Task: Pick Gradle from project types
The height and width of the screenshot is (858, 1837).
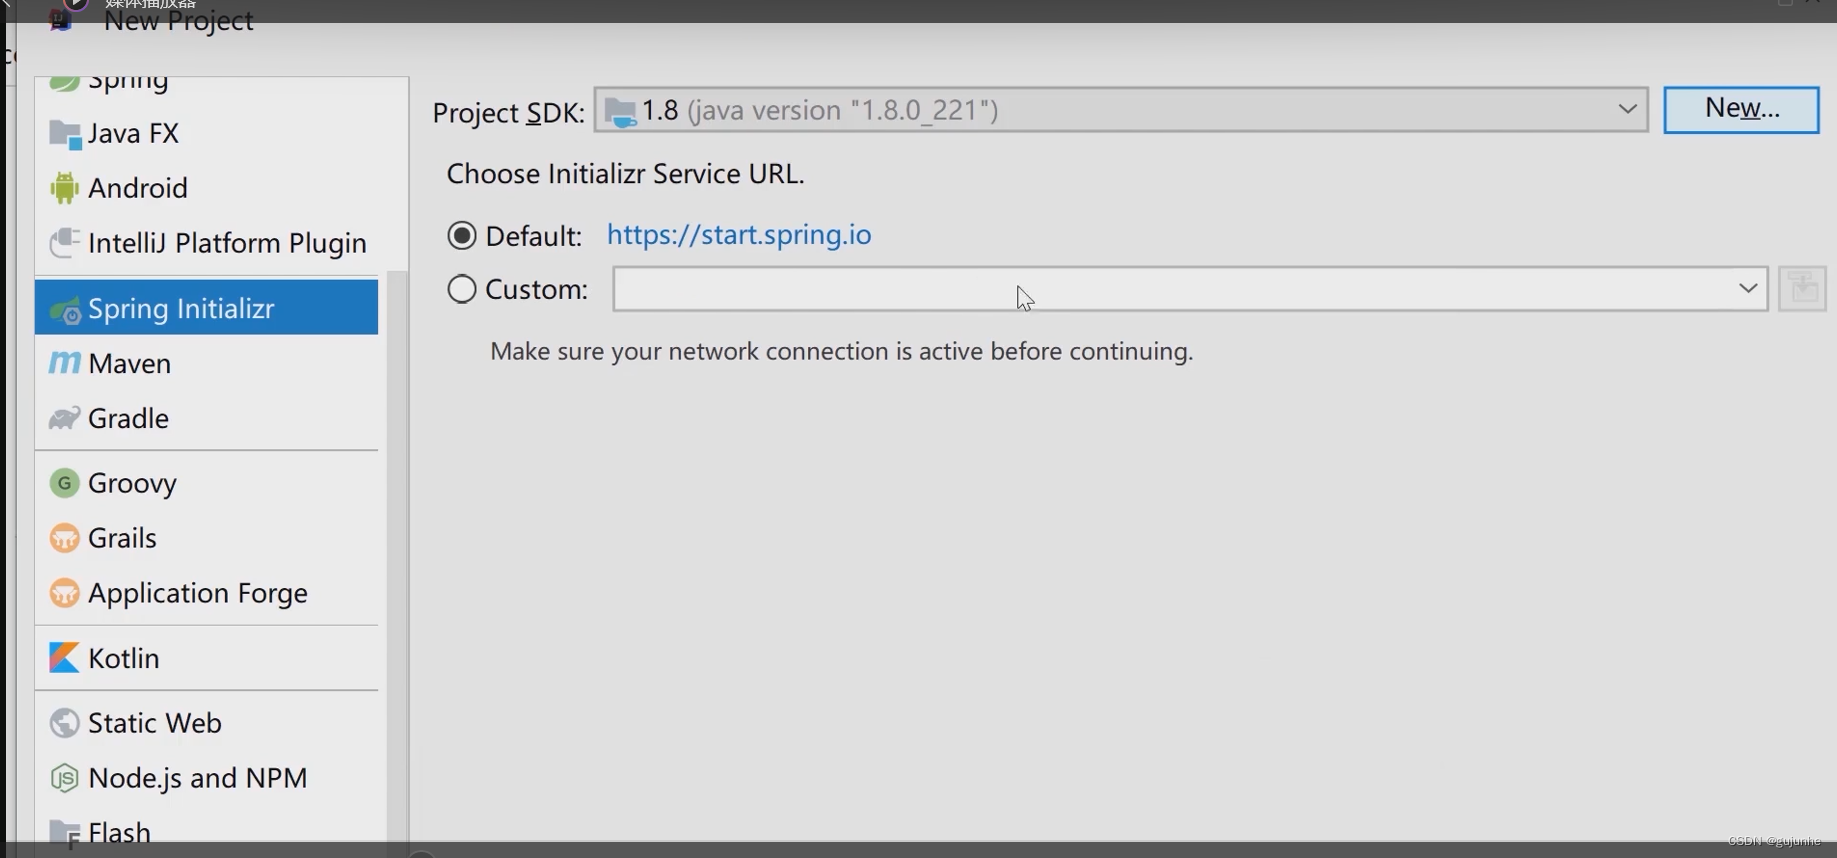Action: tap(206, 418)
